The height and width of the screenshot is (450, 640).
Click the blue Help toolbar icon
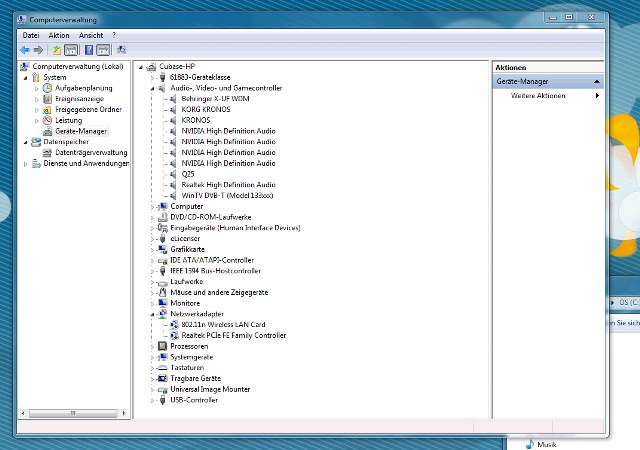tap(89, 50)
